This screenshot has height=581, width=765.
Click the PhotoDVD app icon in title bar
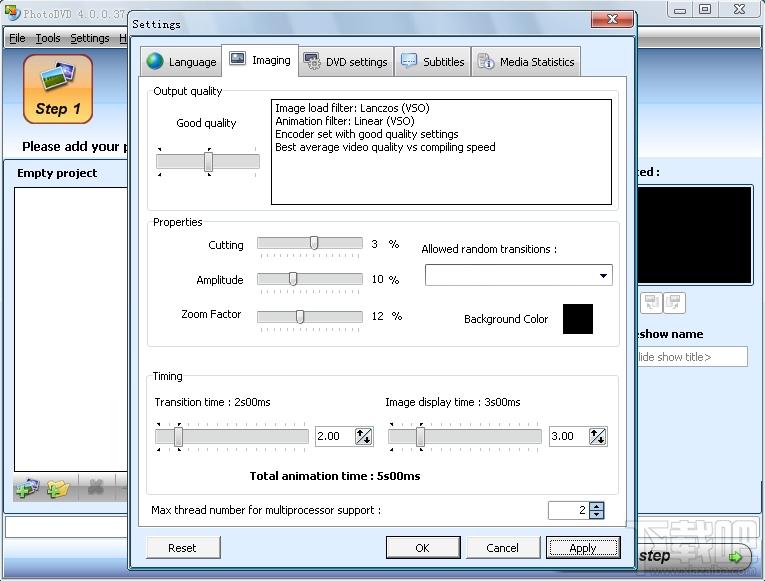coord(12,13)
